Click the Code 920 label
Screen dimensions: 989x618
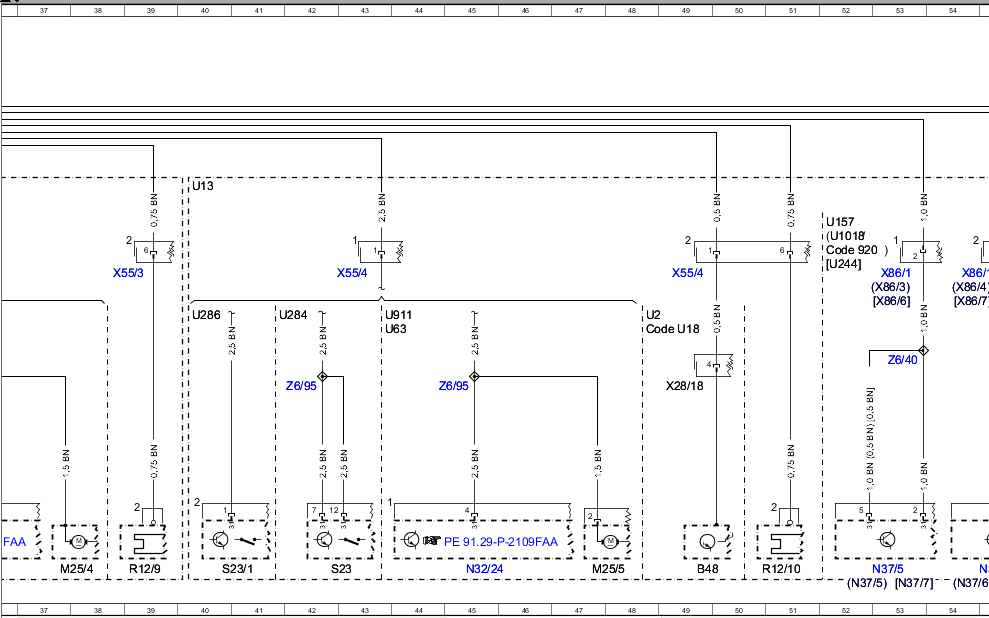click(x=851, y=250)
